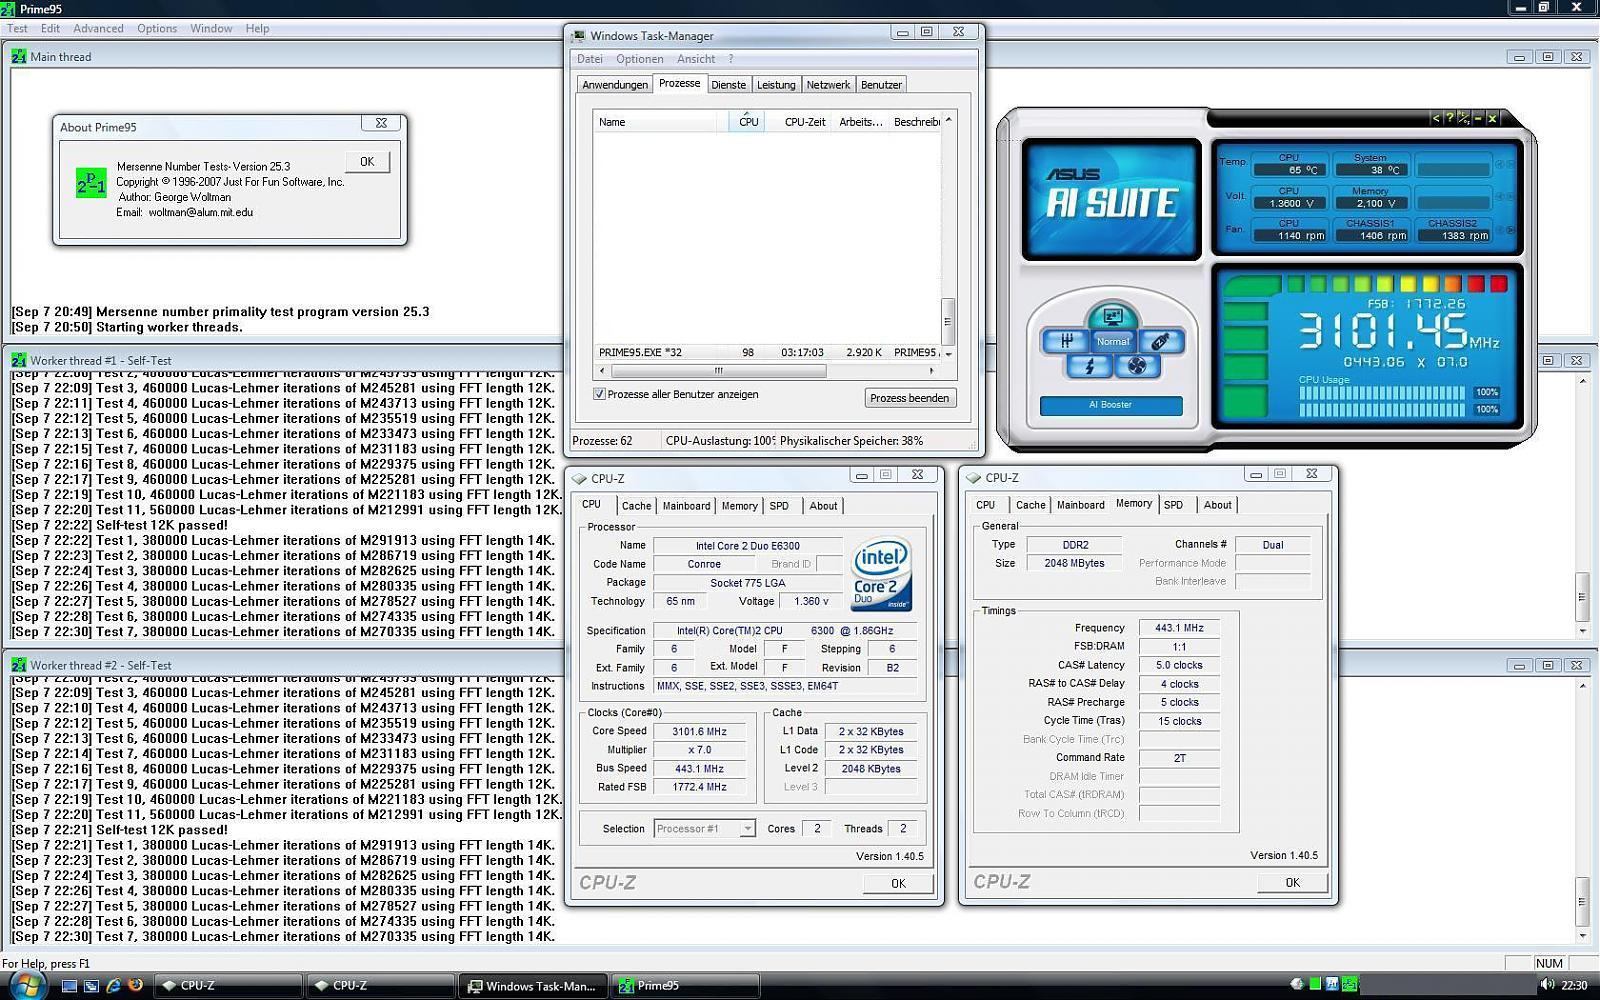Click the Worker thread #1 window icon
The image size is (1600, 1000).
point(19,360)
